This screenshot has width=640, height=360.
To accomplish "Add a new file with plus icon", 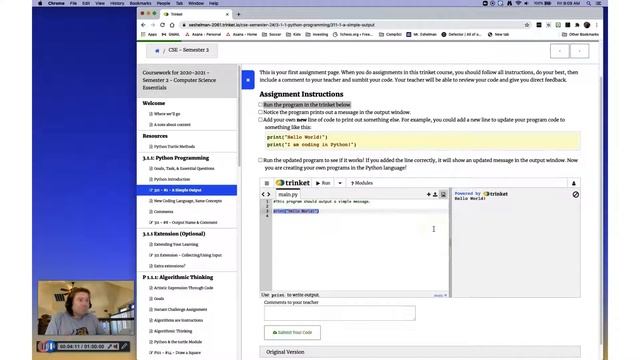I will tap(429, 194).
